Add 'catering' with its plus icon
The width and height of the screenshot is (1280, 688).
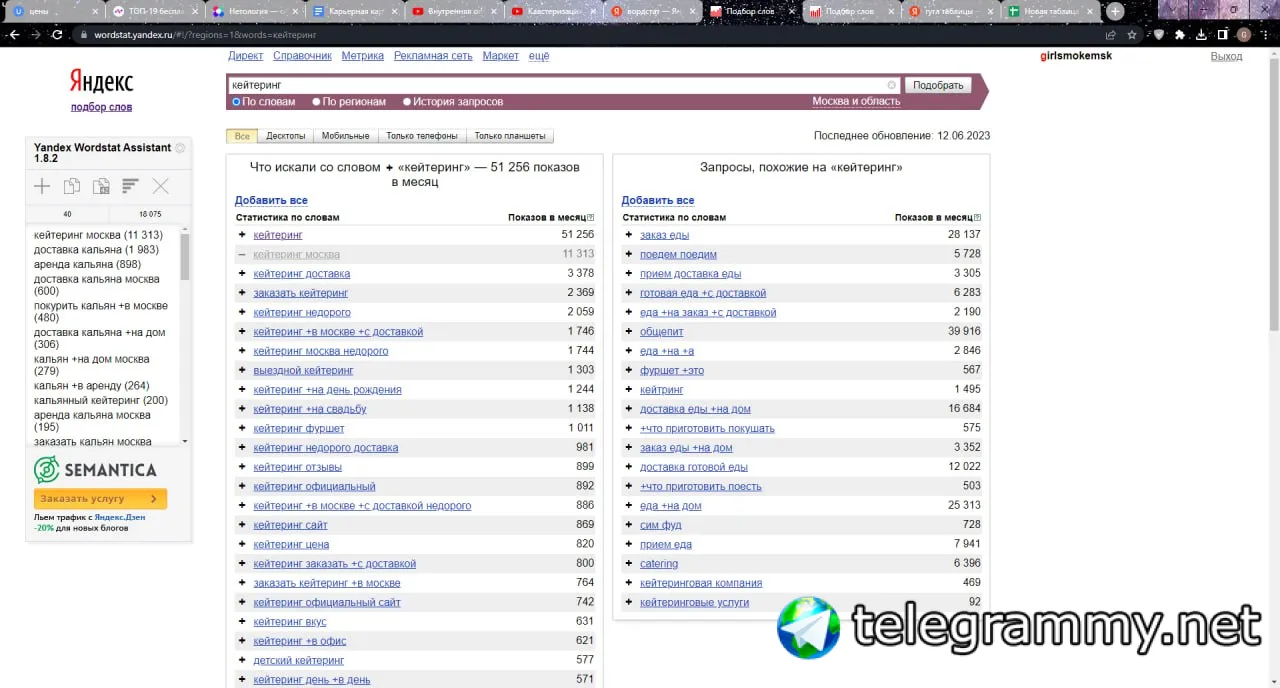coord(629,563)
